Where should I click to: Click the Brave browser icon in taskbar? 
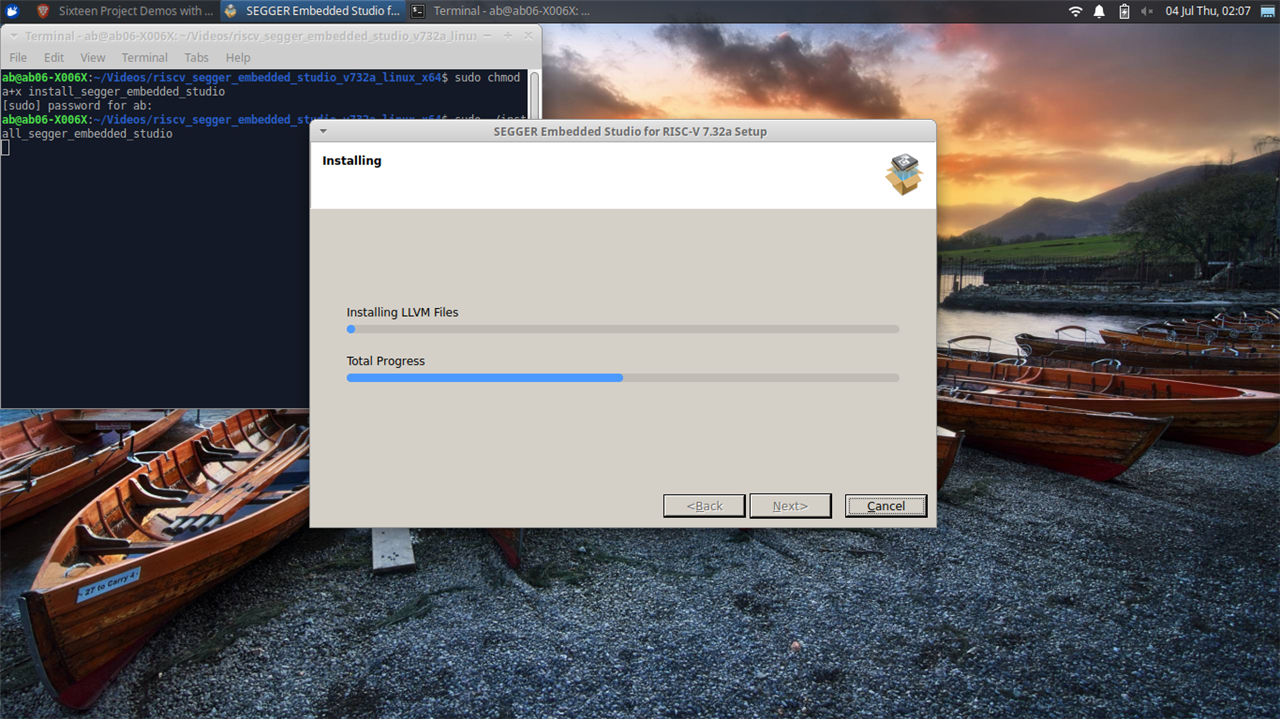(43, 11)
